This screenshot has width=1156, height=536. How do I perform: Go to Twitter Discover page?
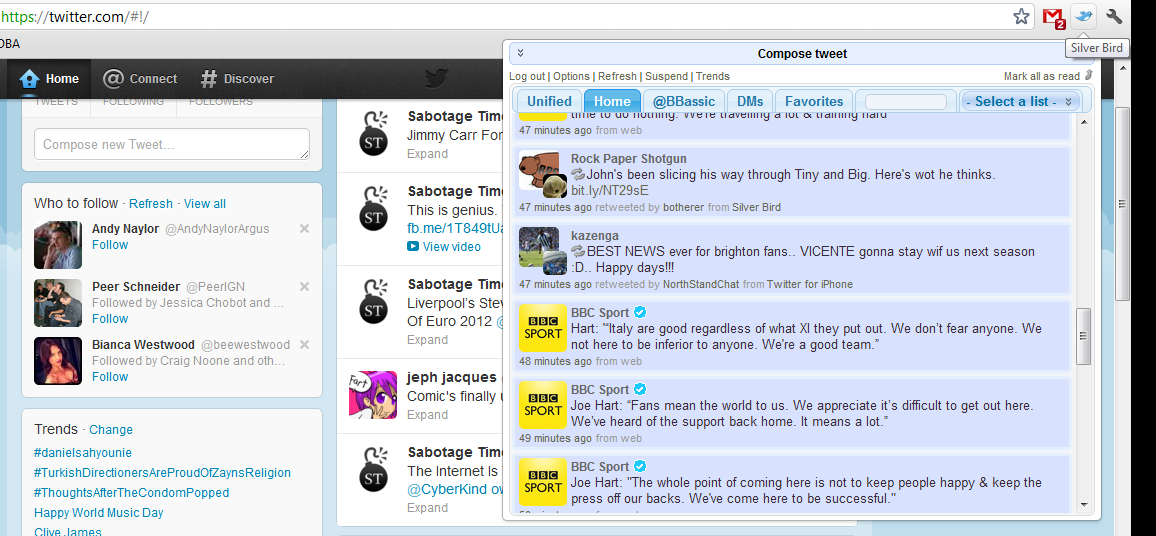tap(237, 78)
